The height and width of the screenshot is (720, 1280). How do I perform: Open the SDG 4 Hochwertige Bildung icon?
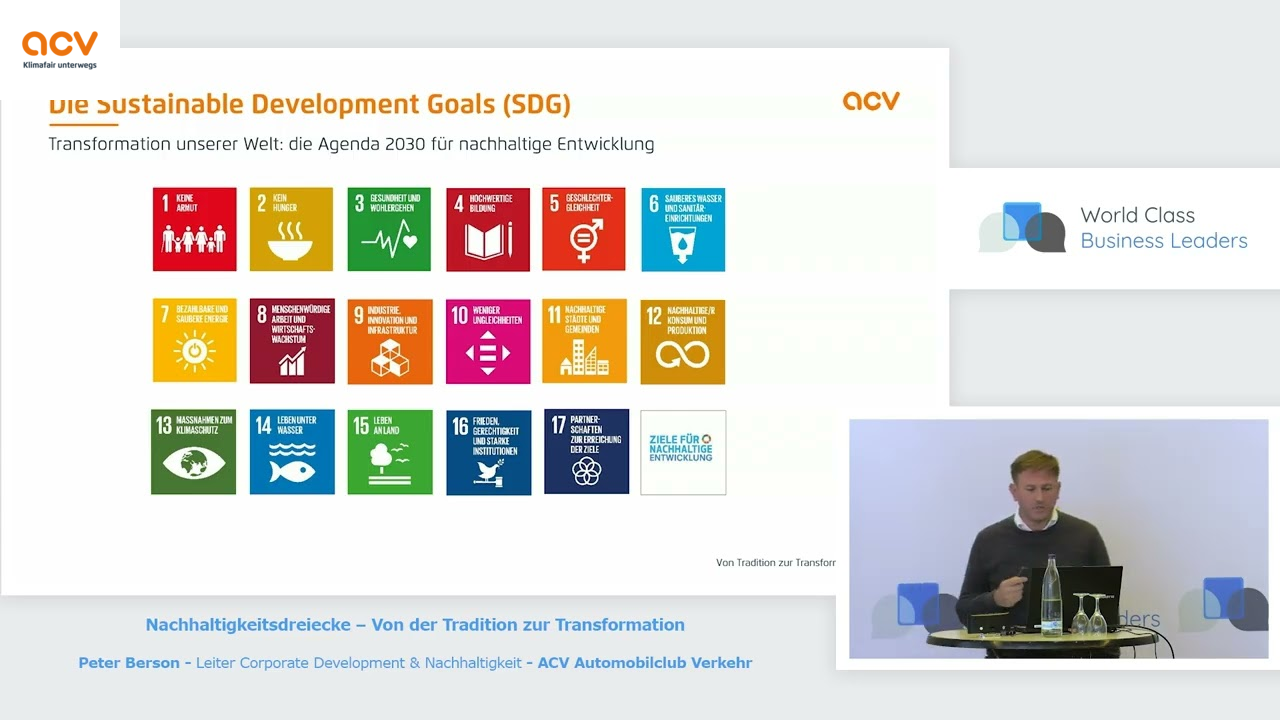tap(487, 229)
